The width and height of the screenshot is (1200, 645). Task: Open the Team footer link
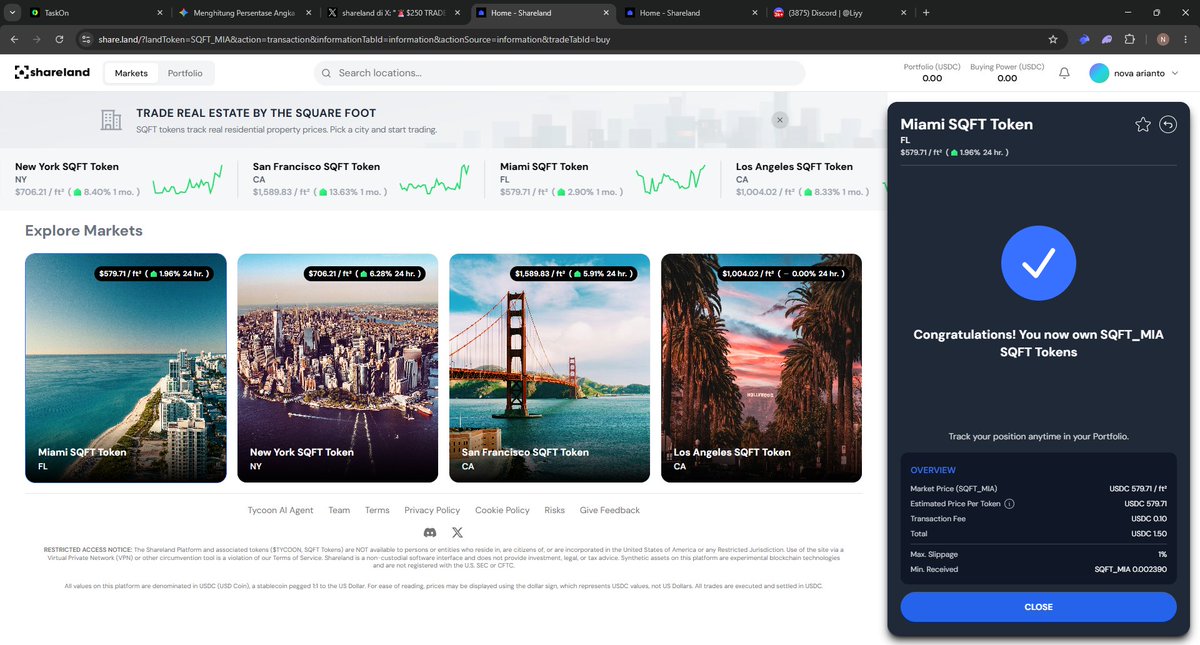click(339, 510)
